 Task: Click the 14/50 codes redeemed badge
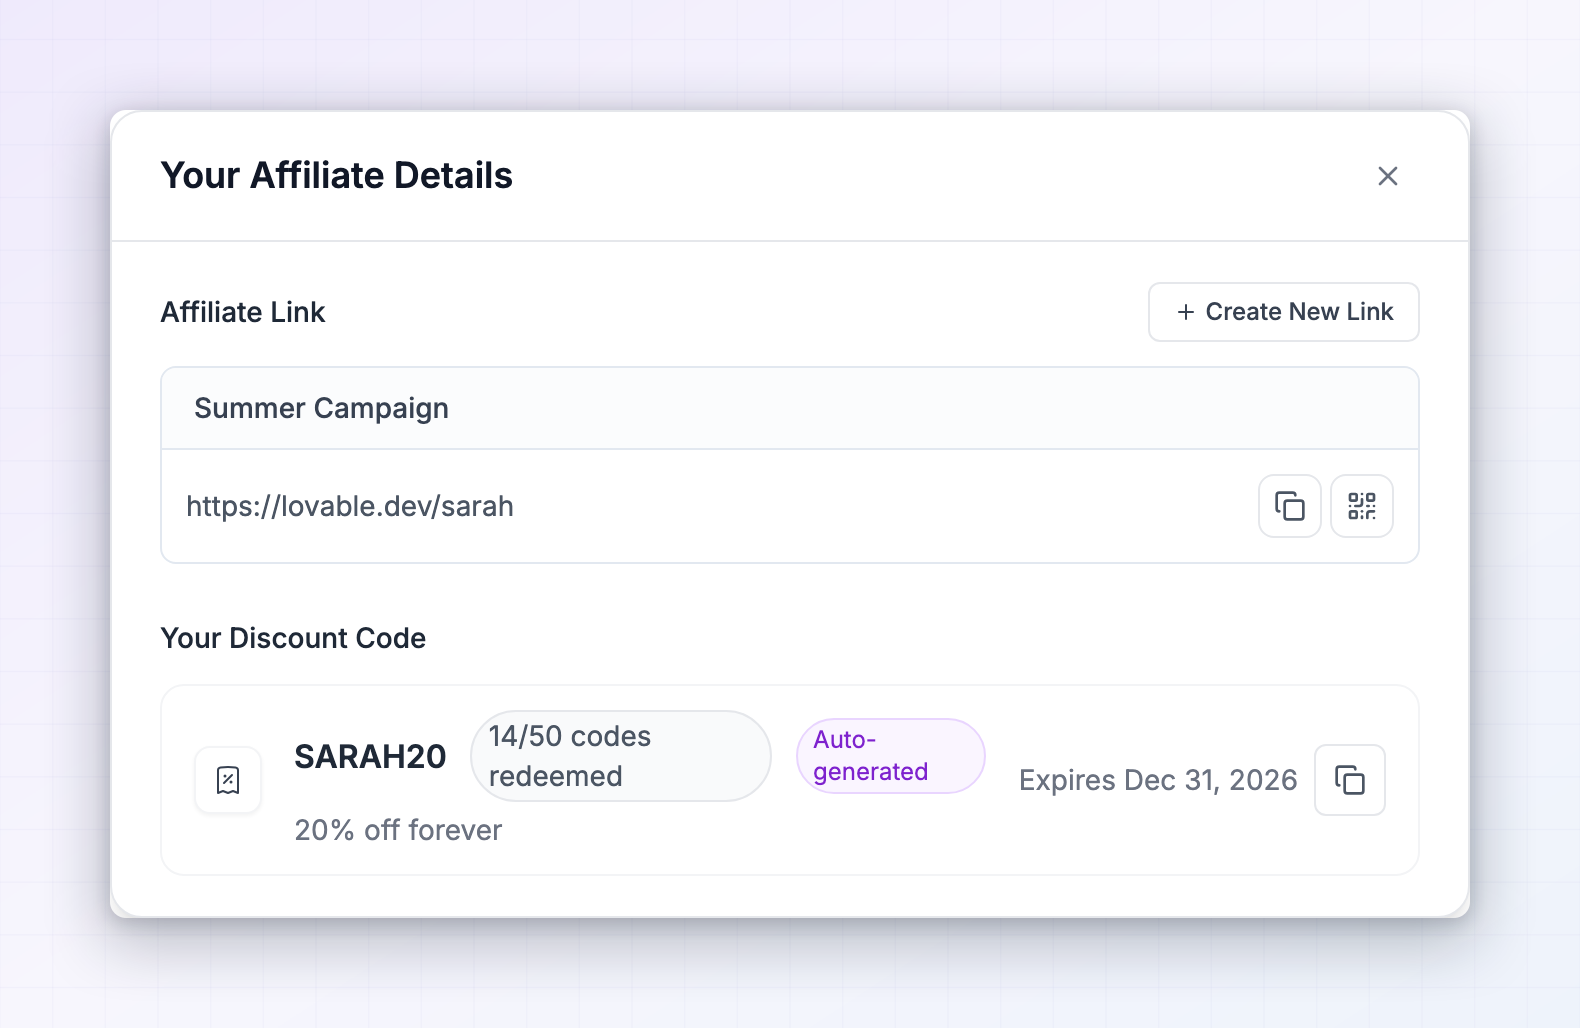coord(621,756)
